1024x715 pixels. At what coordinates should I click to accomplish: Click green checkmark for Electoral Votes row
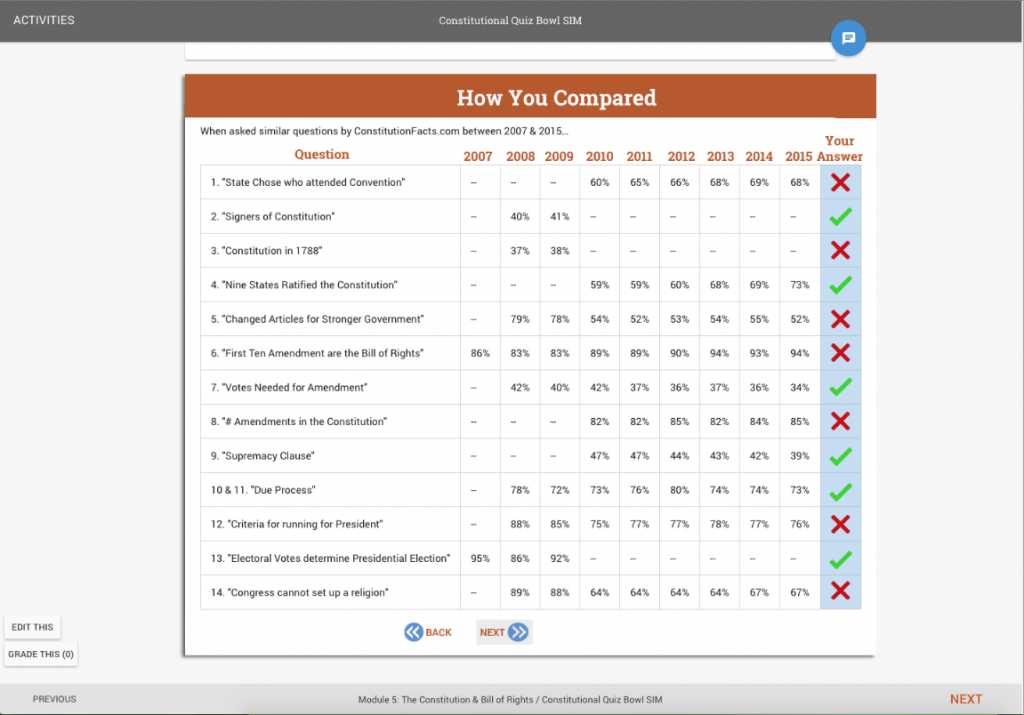tap(840, 558)
